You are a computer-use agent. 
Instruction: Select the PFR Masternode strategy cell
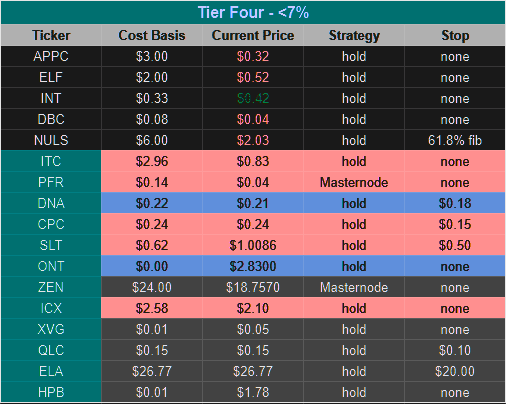(x=354, y=182)
